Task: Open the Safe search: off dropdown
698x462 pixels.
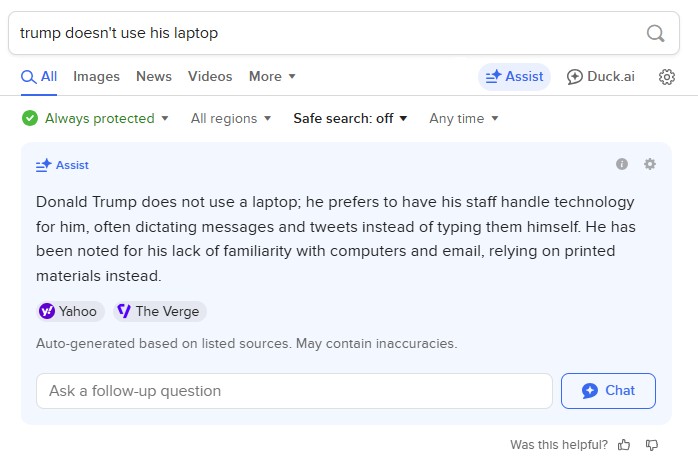Action: point(350,118)
